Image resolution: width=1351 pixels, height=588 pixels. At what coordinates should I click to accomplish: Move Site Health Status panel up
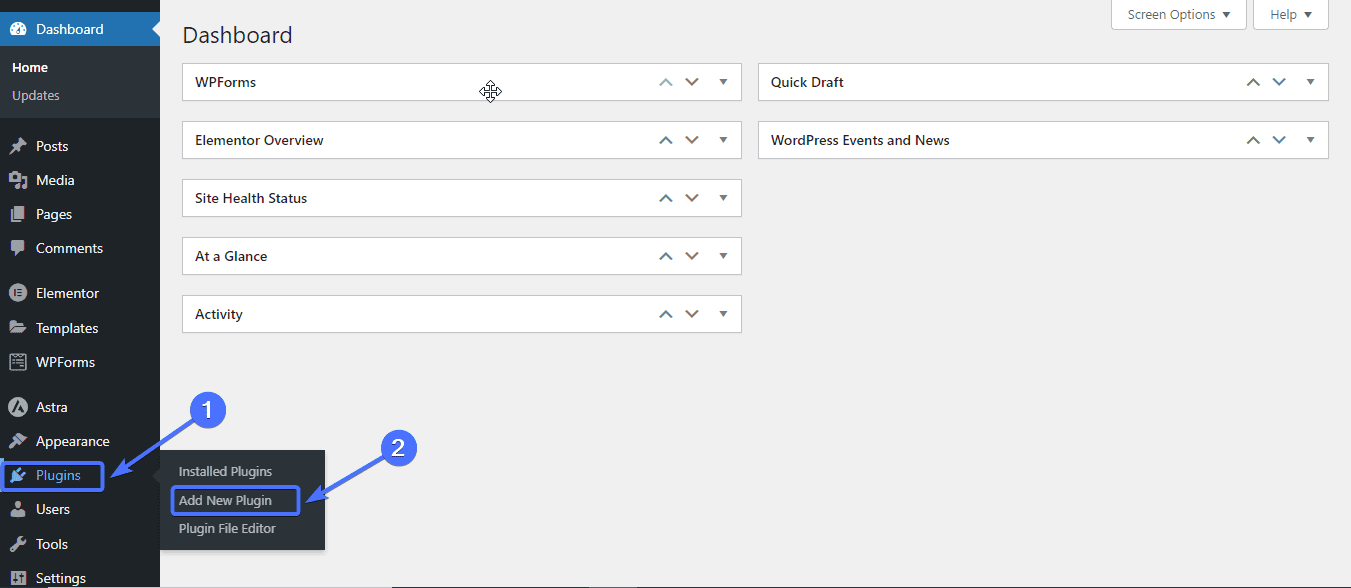[x=666, y=198]
